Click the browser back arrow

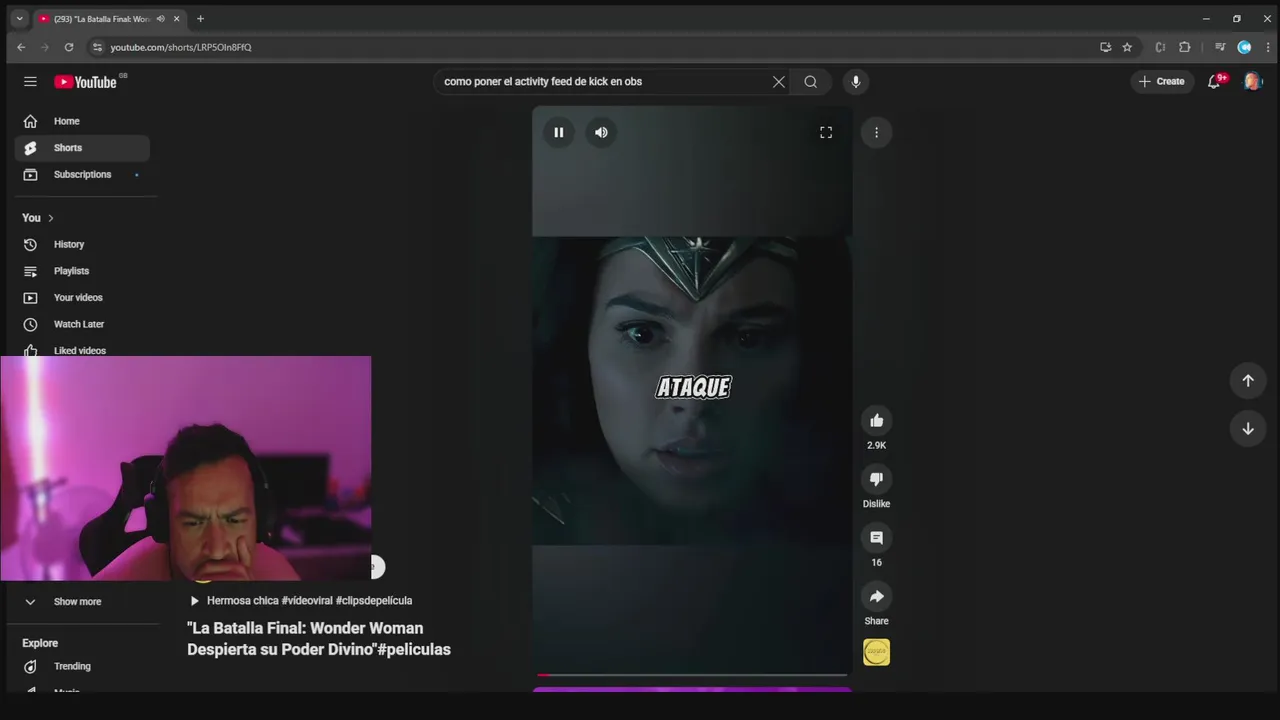point(21,47)
